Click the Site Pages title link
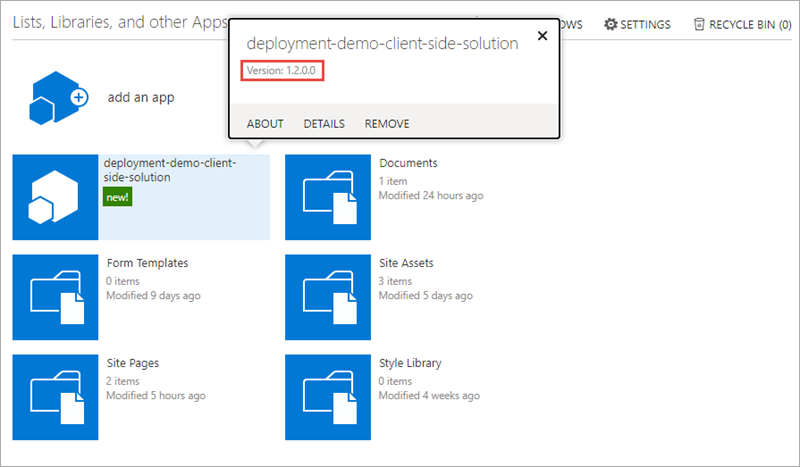This screenshot has height=467, width=800. tap(133, 363)
